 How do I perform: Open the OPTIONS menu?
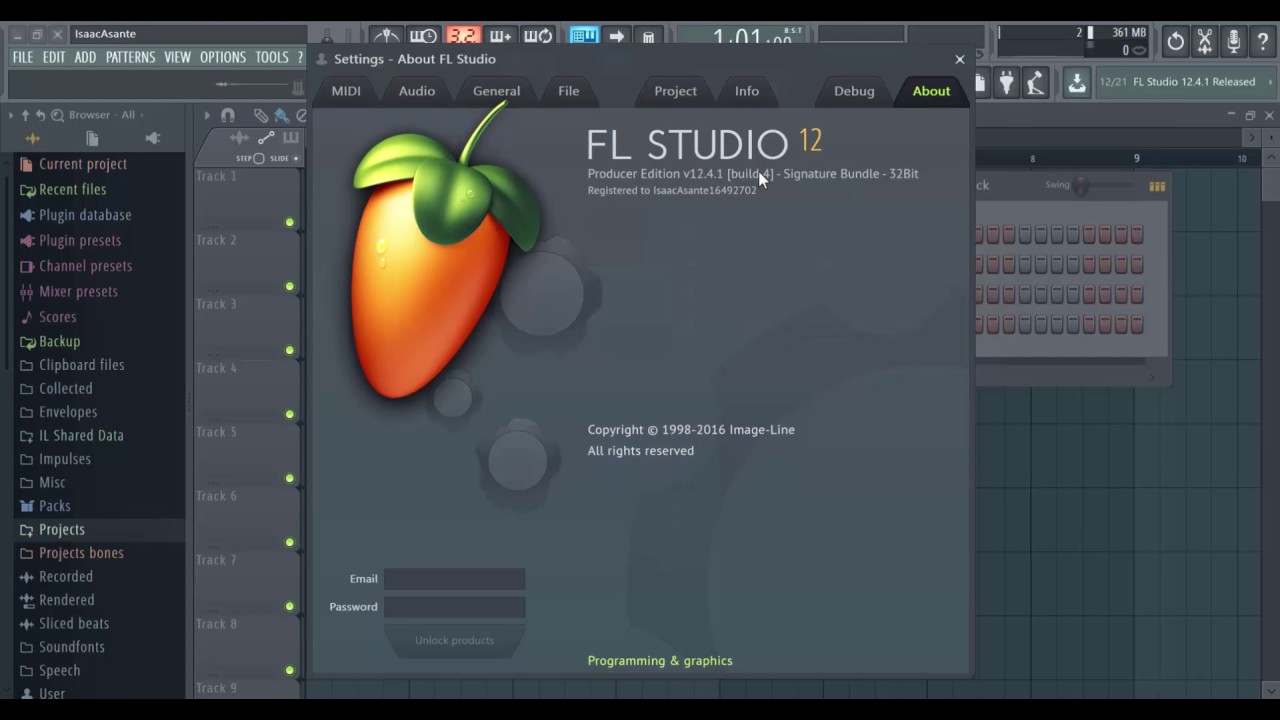222,57
